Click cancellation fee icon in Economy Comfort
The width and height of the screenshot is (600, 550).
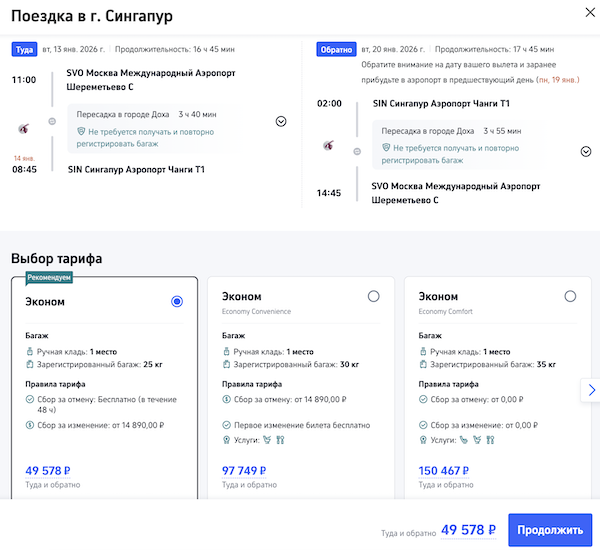coord(423,400)
